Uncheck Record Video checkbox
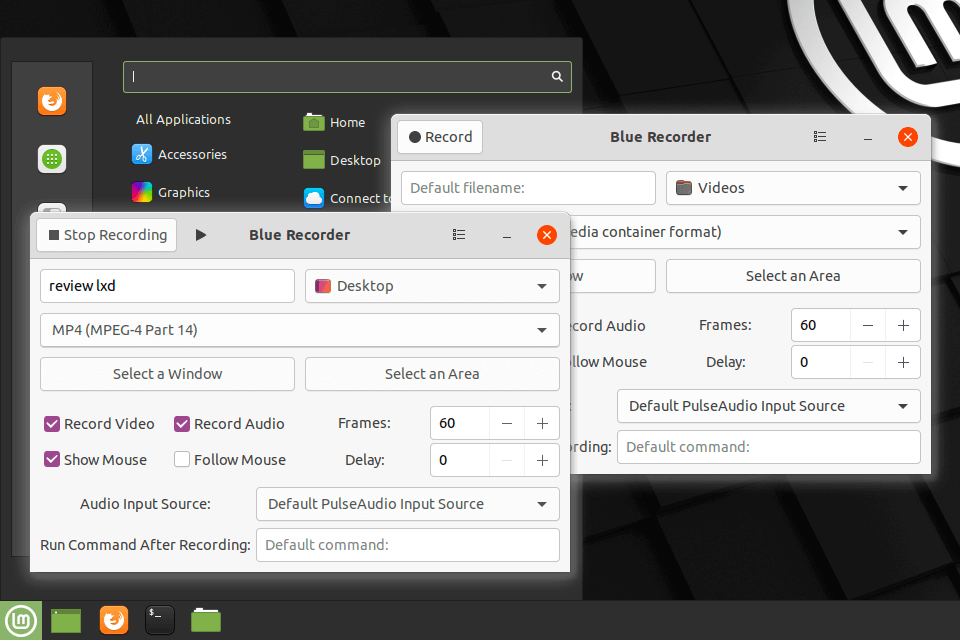This screenshot has width=960, height=640. pos(52,424)
